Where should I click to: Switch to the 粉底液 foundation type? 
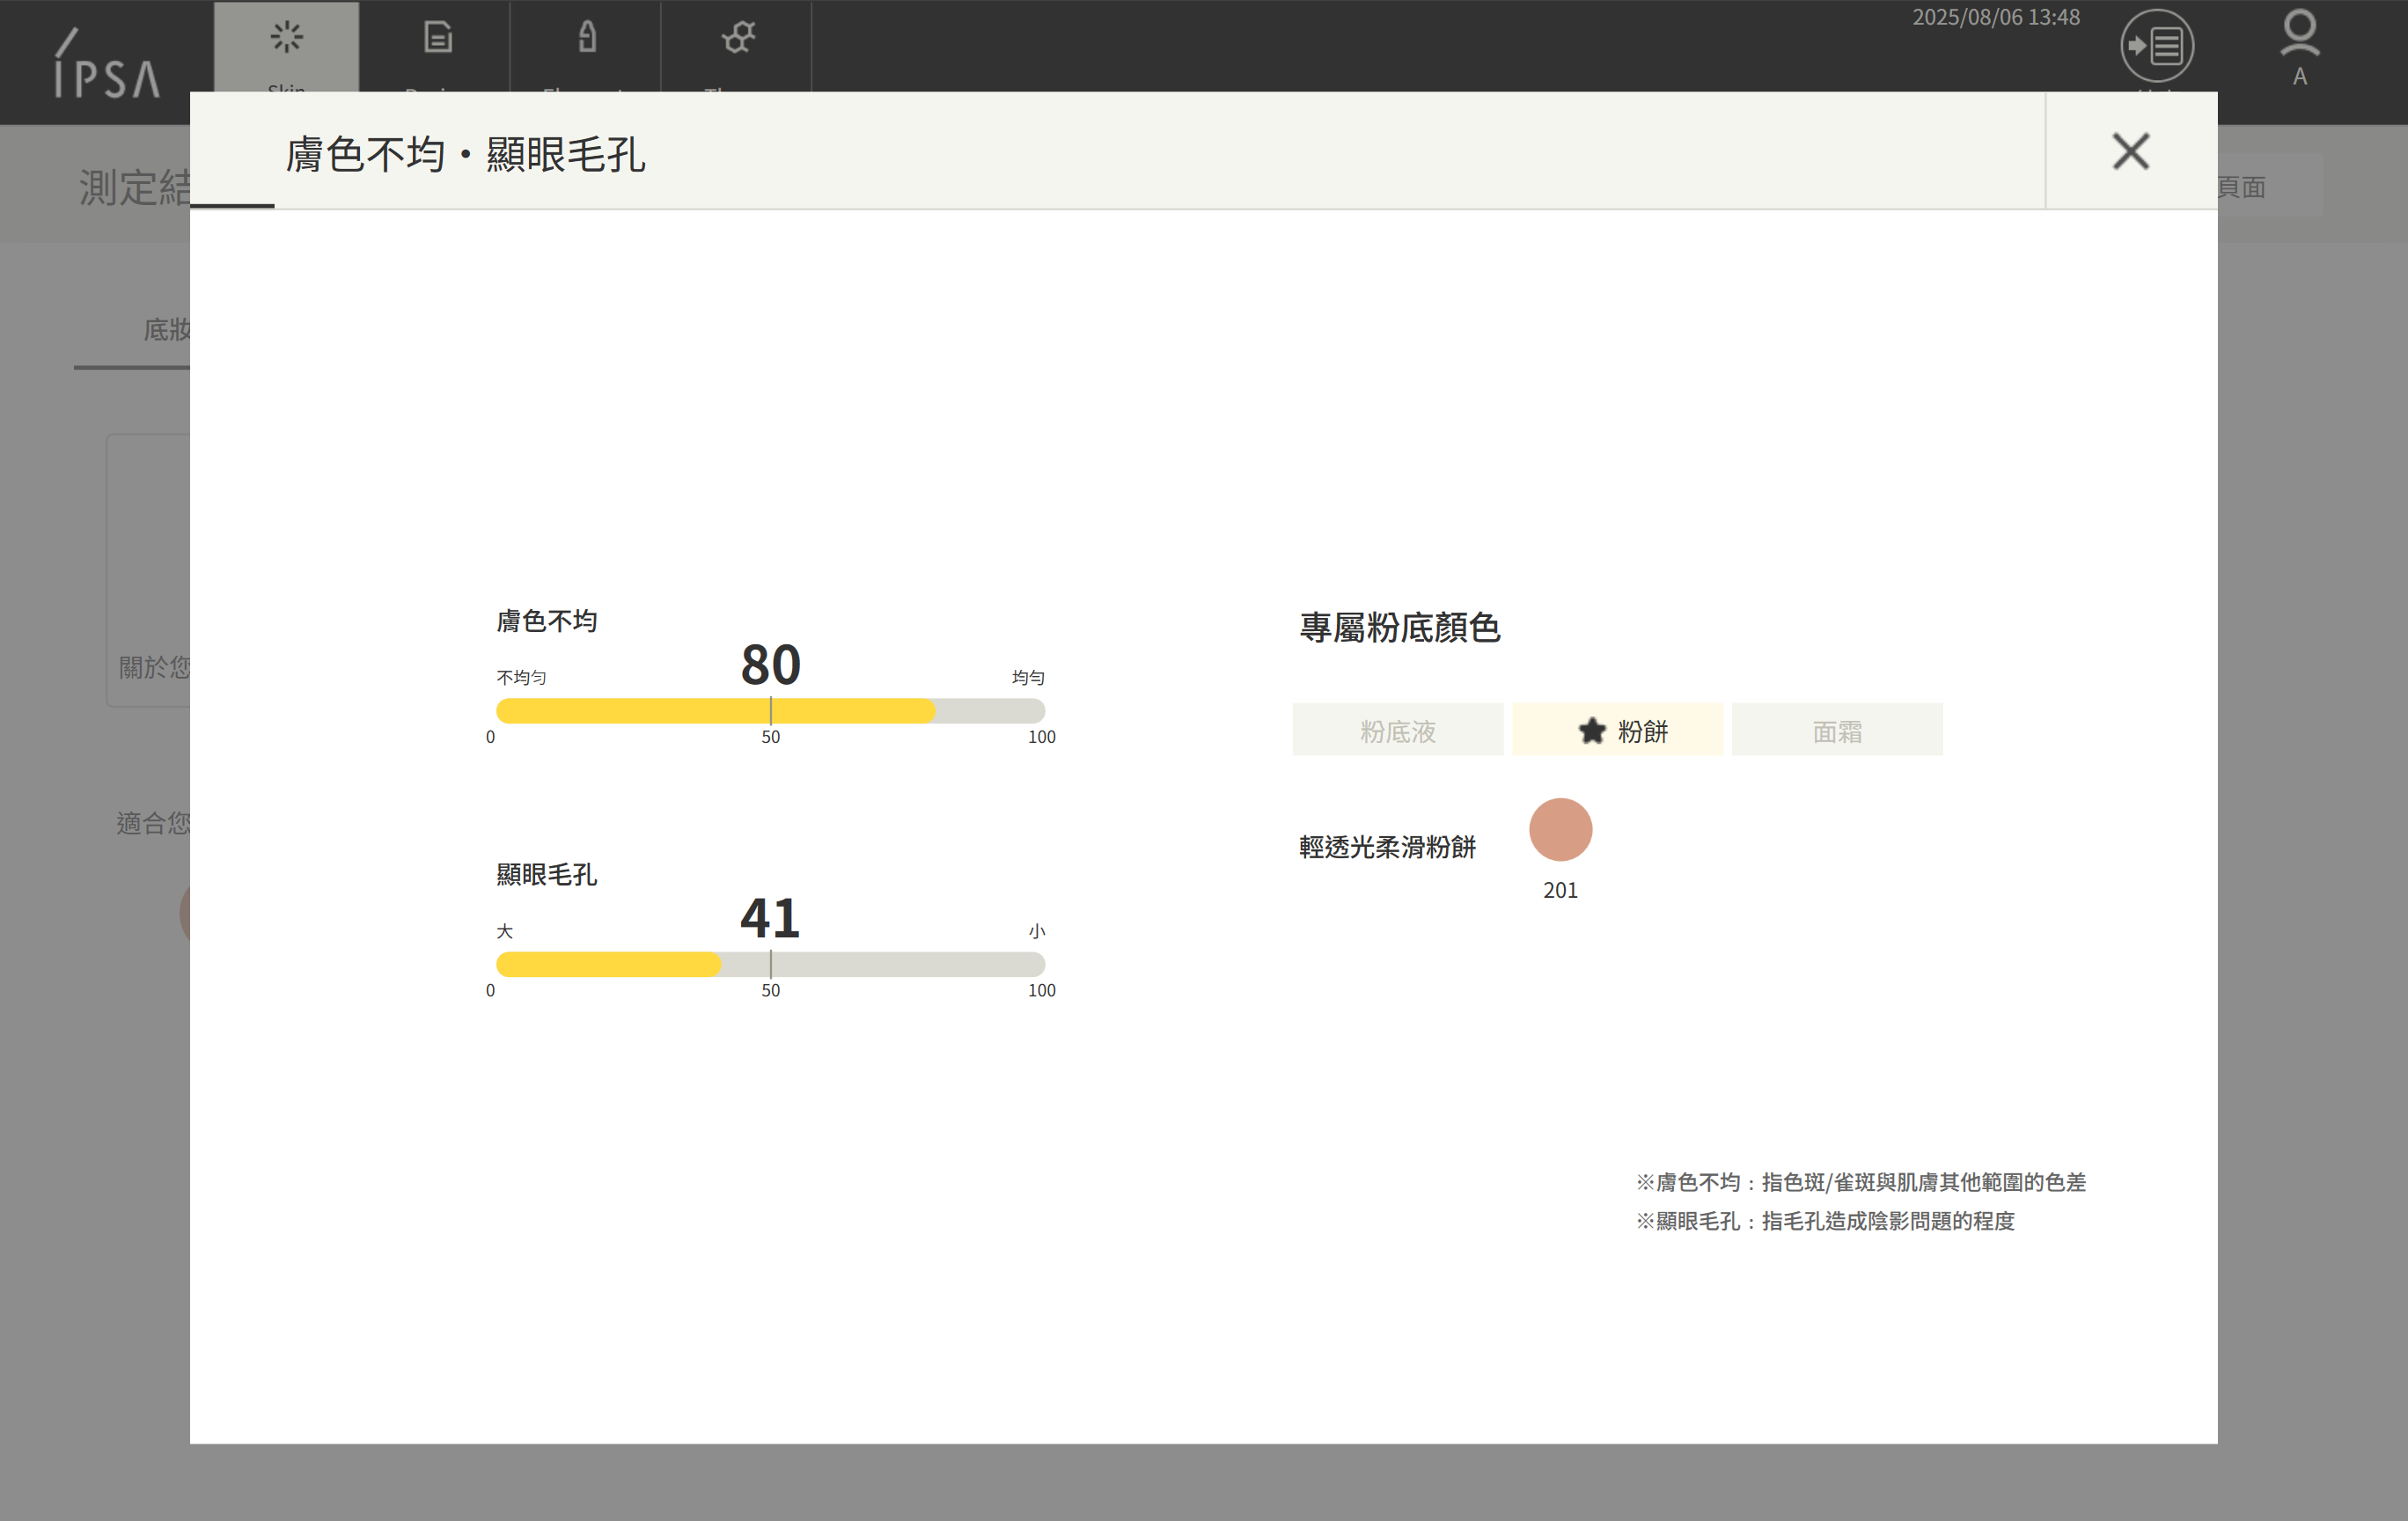pos(1397,731)
